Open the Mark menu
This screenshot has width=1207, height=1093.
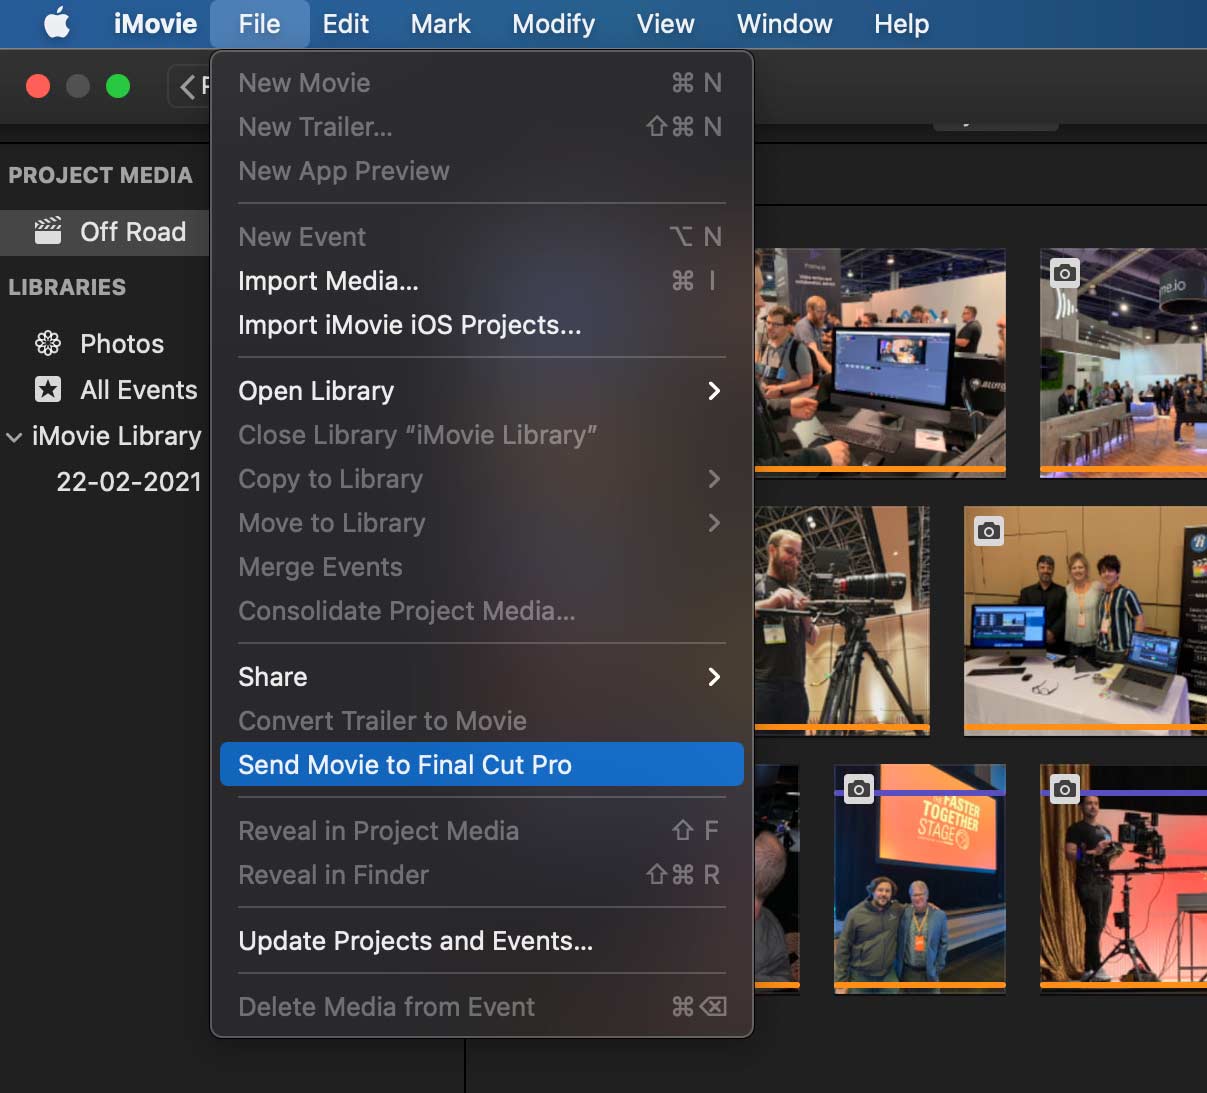(x=440, y=23)
